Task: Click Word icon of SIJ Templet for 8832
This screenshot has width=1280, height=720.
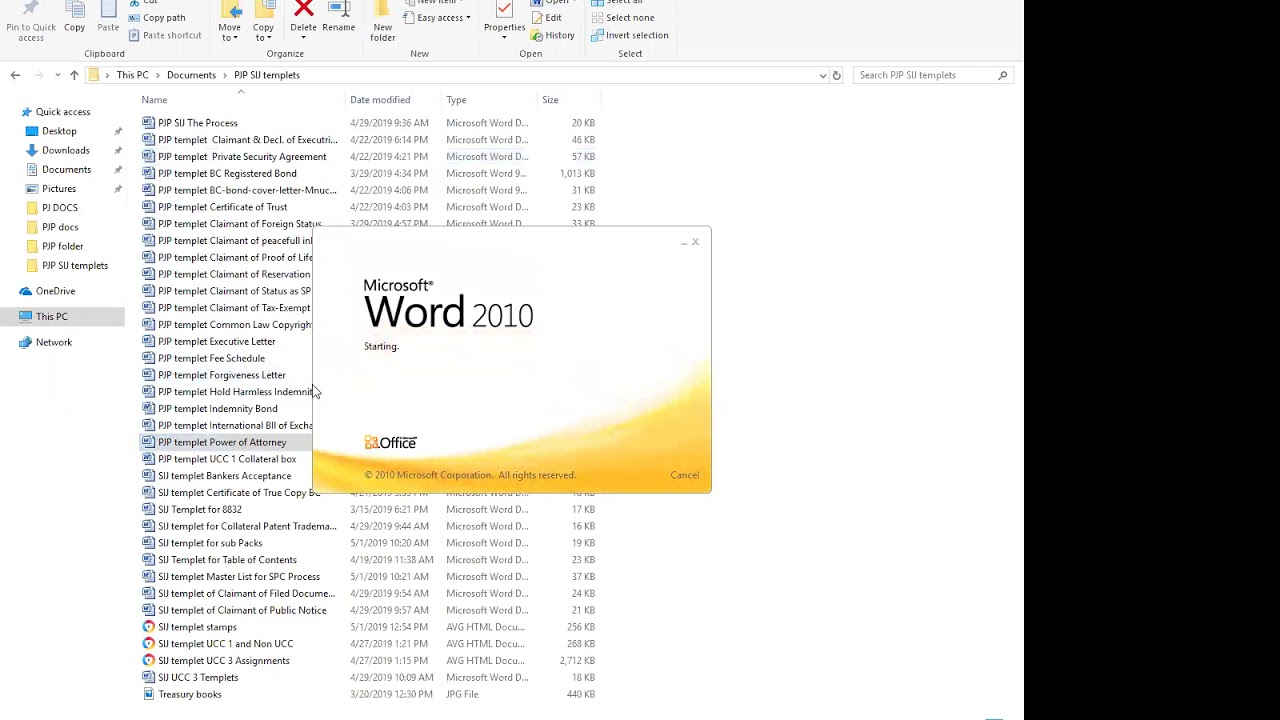Action: 148,509
